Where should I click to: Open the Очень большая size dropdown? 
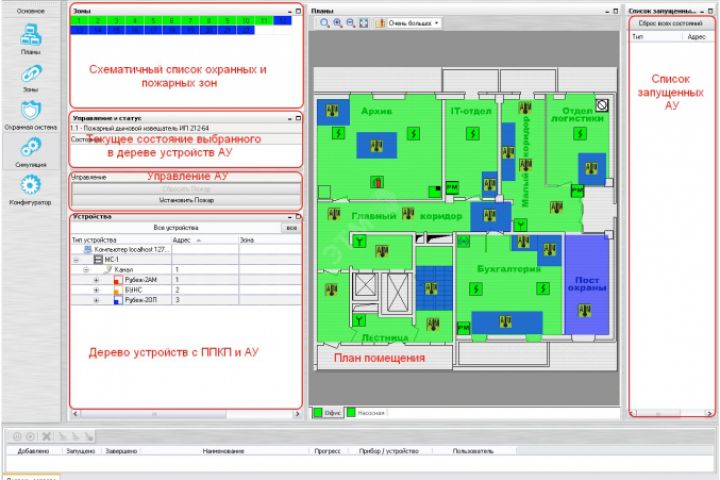click(x=414, y=23)
